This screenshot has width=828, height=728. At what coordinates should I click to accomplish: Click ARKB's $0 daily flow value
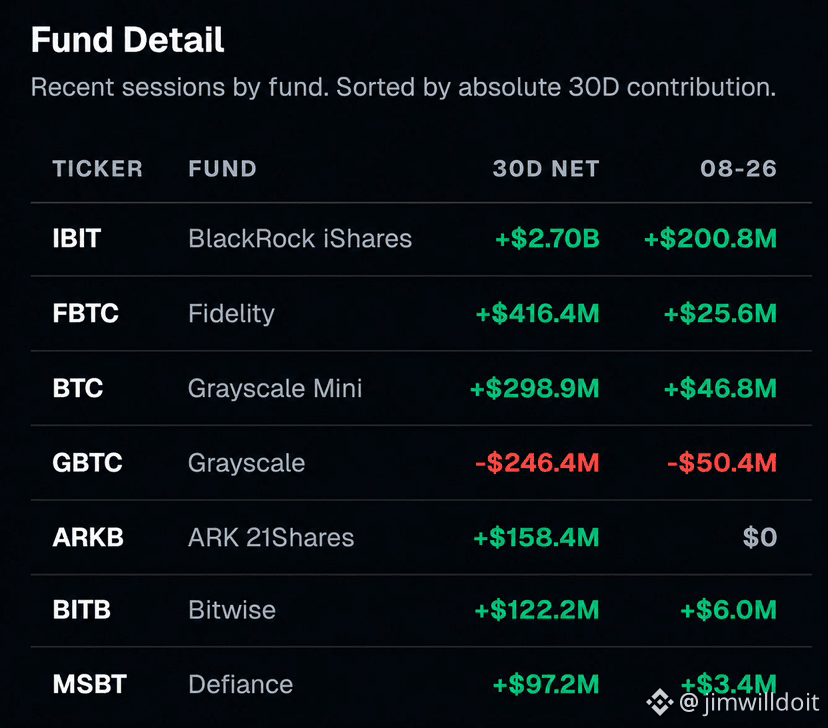(x=760, y=537)
